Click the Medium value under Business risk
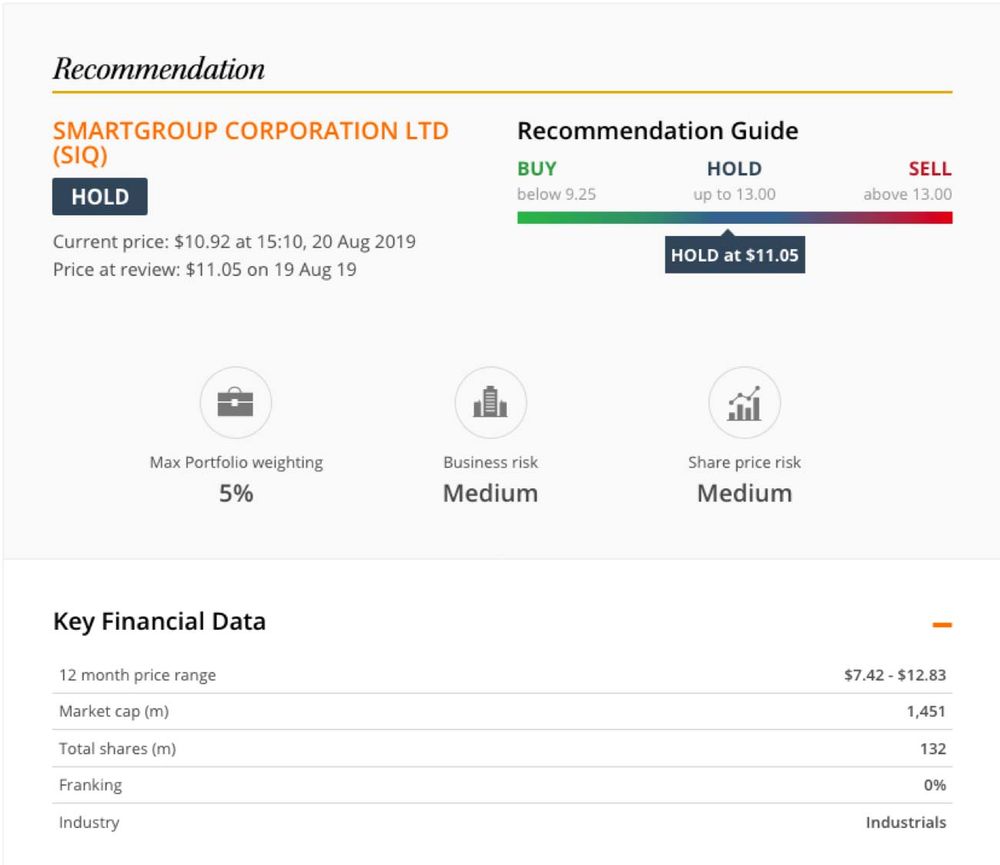This screenshot has height=865, width=1000. click(x=490, y=493)
